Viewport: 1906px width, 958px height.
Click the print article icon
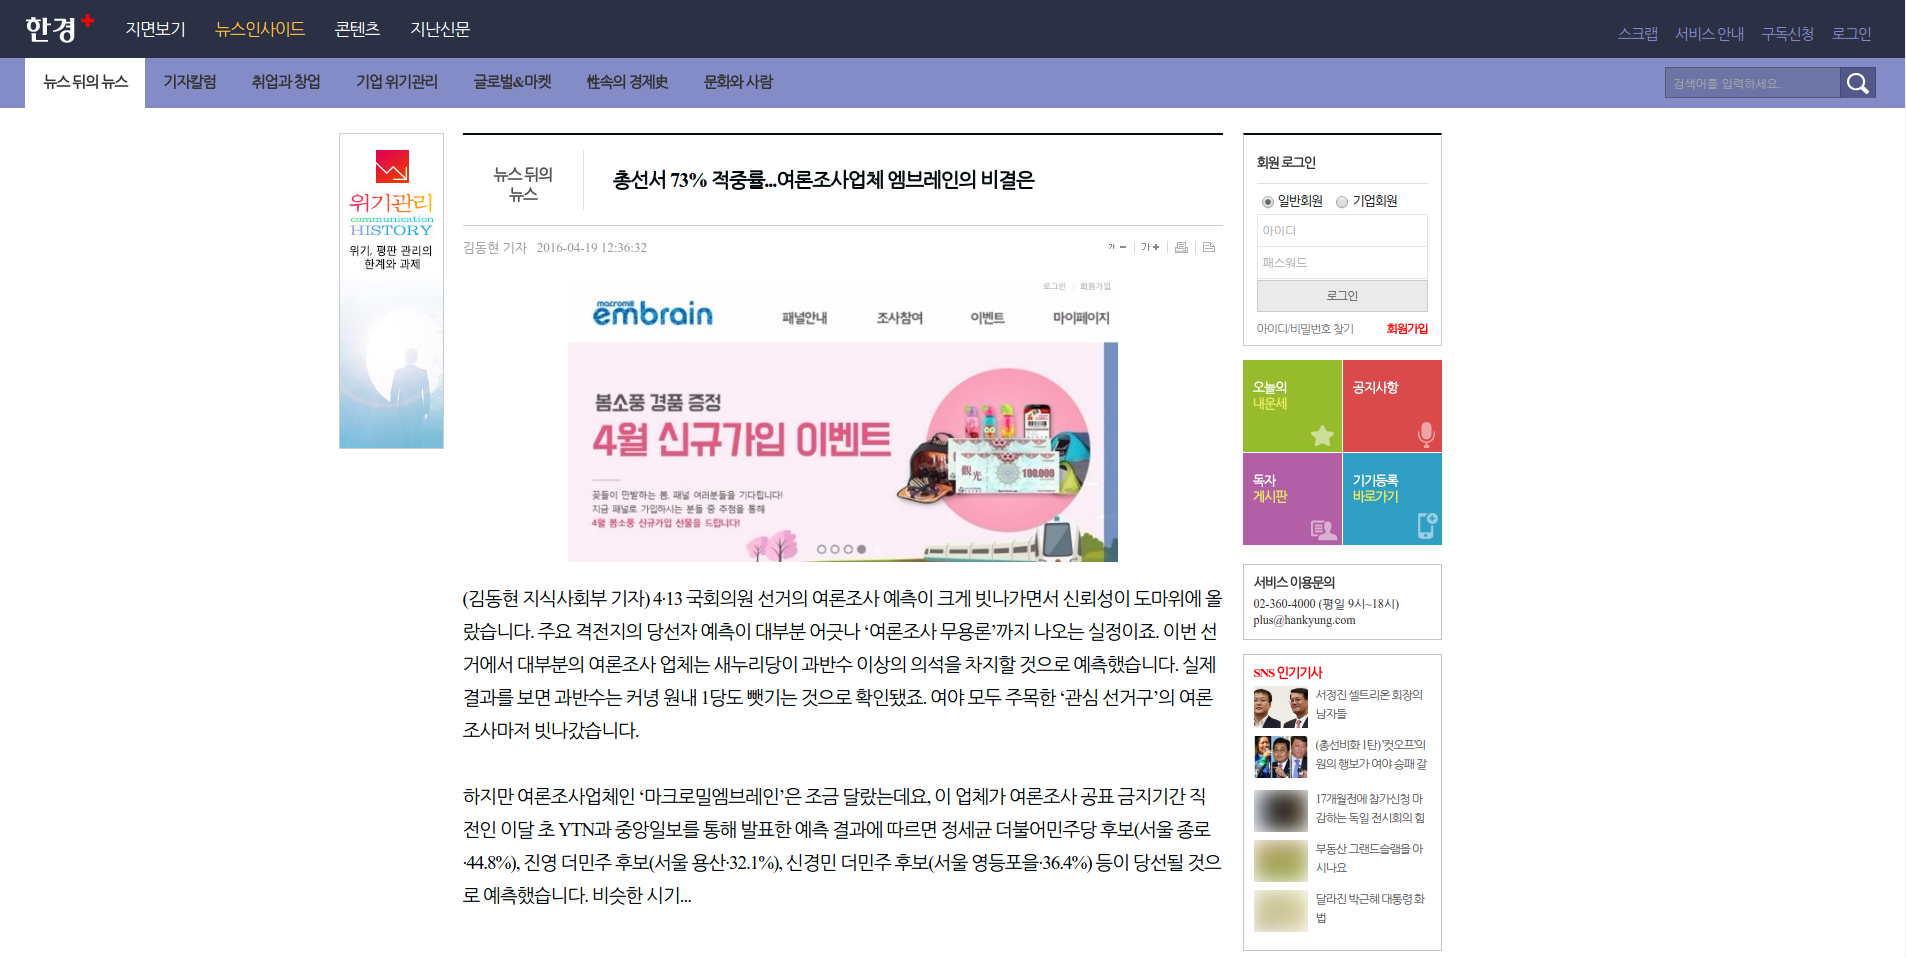pos(1181,247)
